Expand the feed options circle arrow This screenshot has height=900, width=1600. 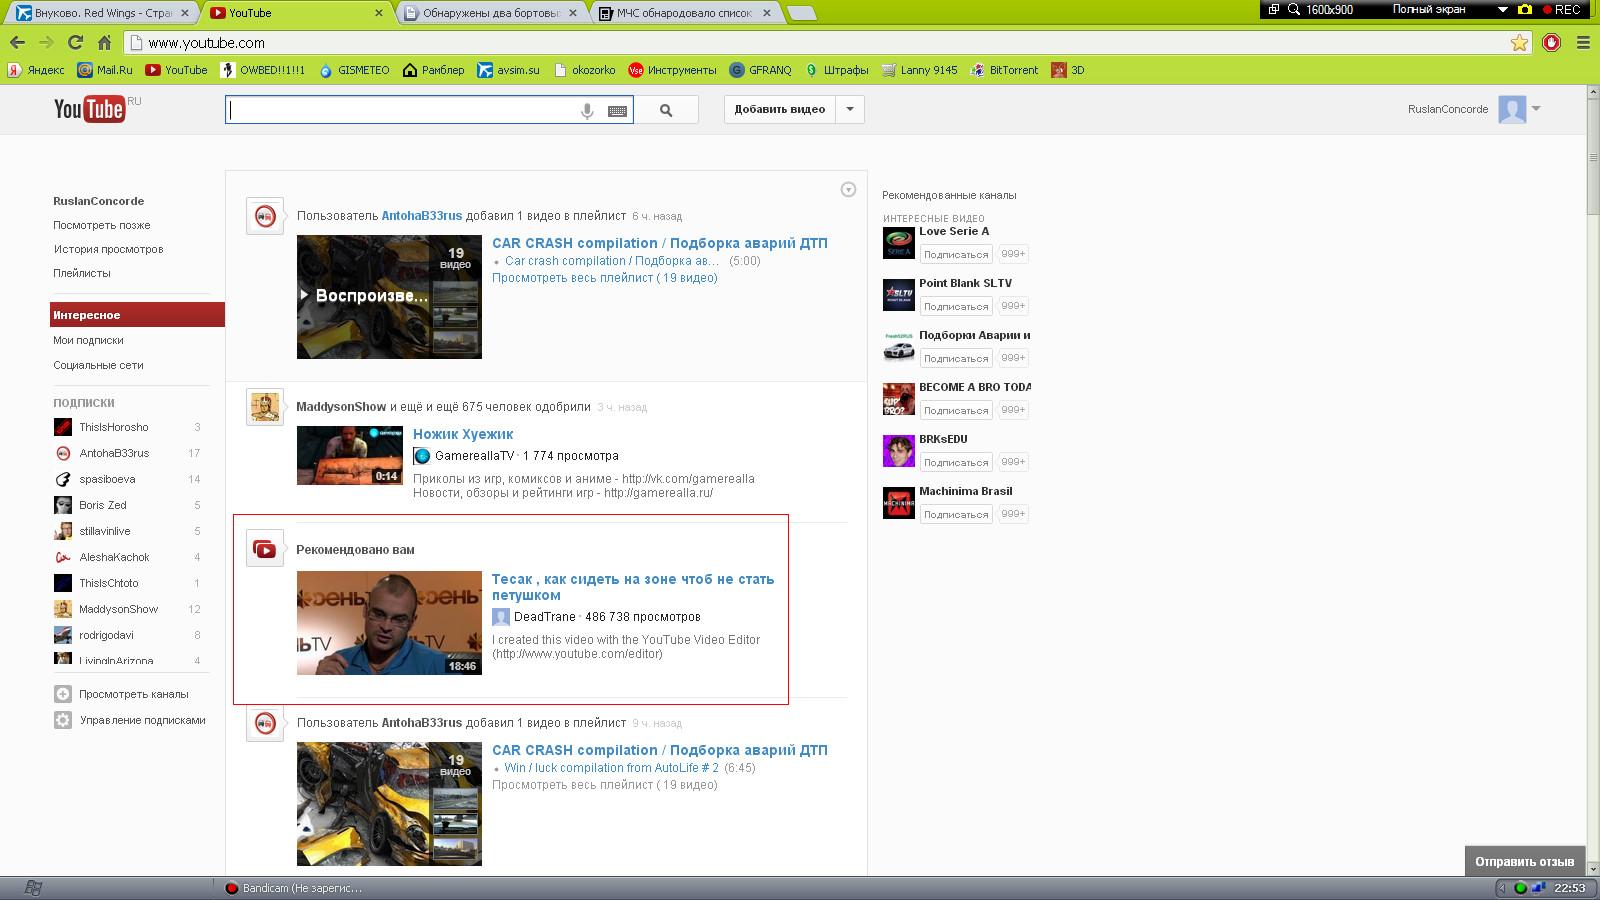tap(848, 190)
